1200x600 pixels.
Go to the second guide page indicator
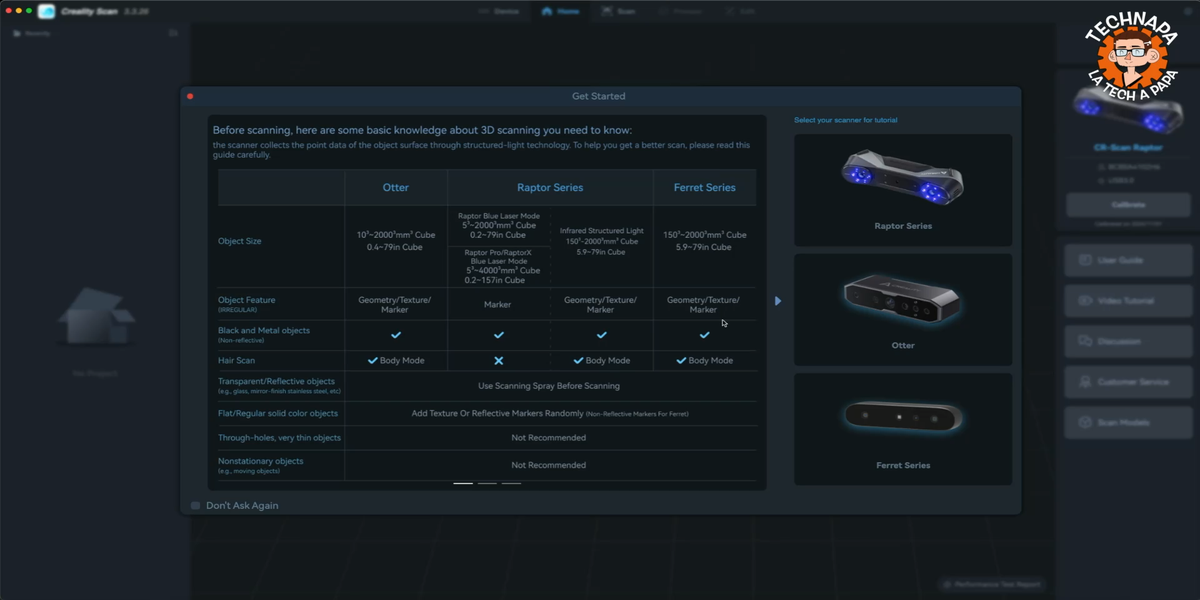[x=487, y=483]
